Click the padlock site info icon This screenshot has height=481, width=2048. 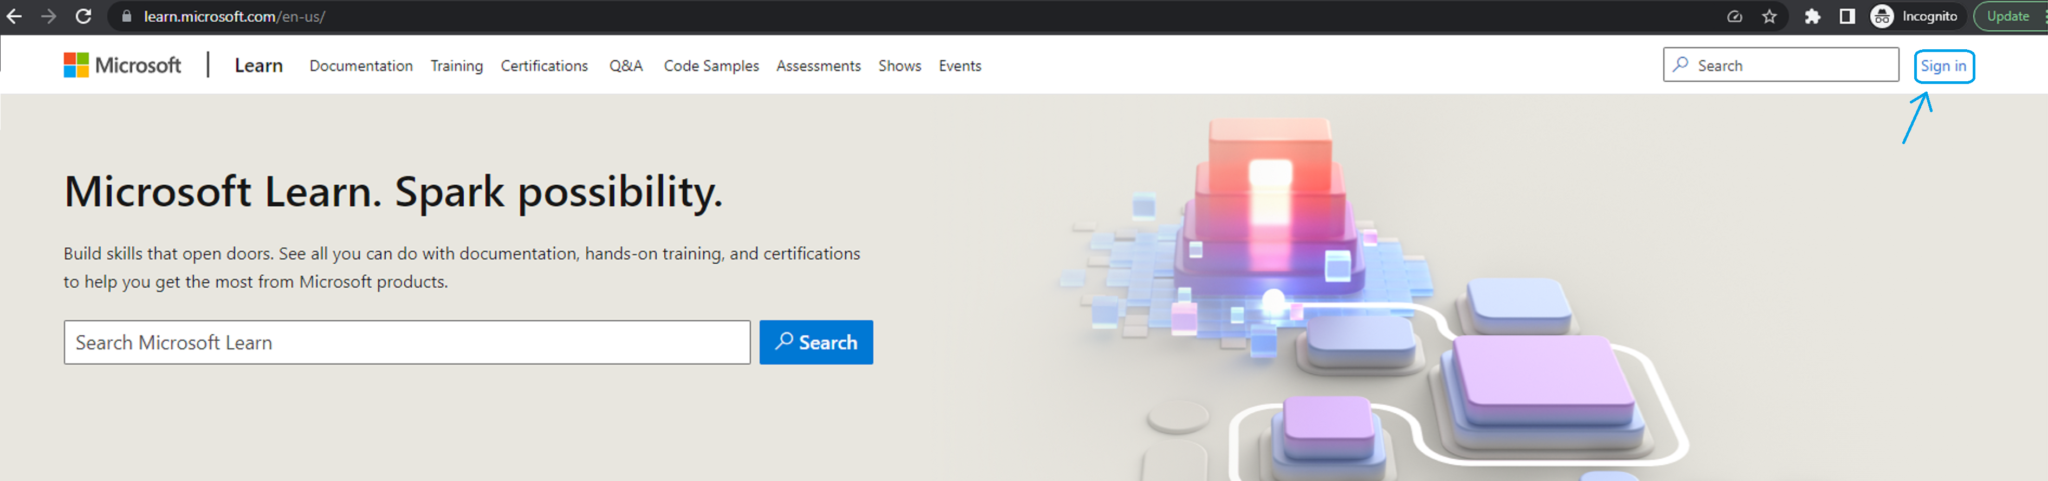coord(126,16)
